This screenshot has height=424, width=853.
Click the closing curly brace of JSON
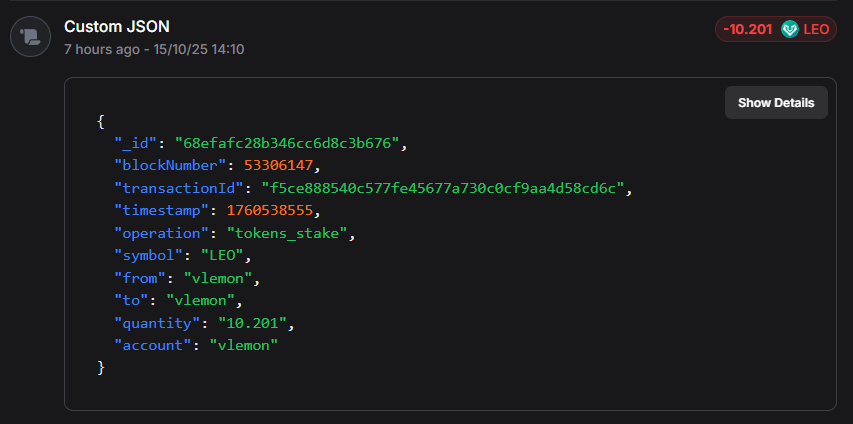click(101, 367)
